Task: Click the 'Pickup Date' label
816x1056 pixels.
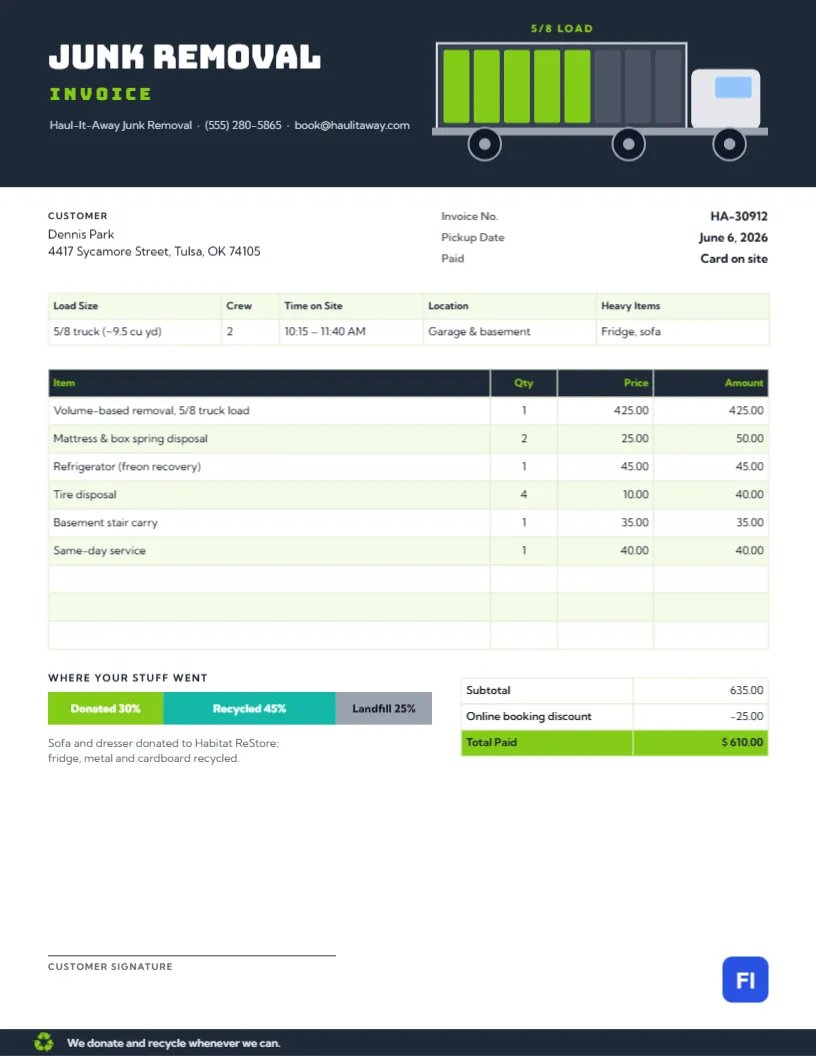Action: point(473,237)
